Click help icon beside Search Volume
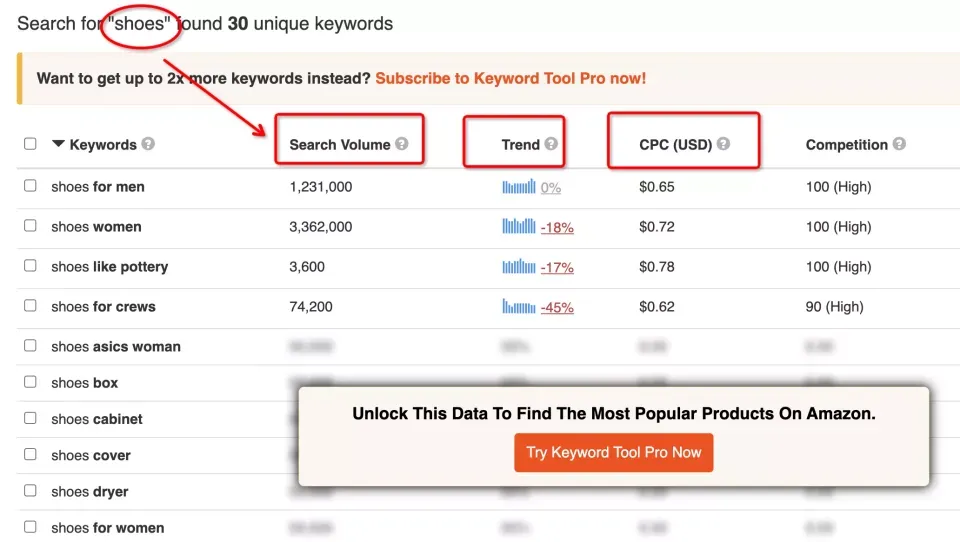960x542 pixels. click(401, 144)
